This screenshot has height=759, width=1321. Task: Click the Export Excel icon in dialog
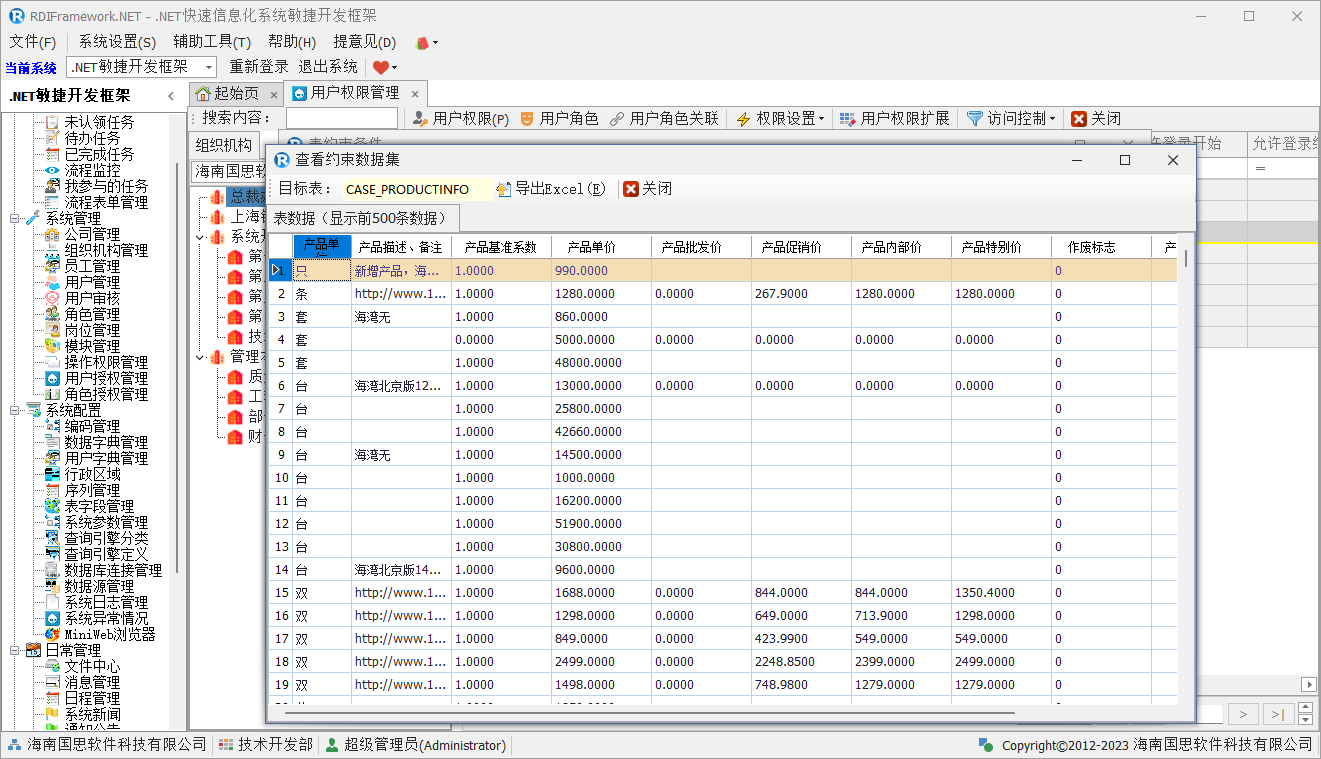coord(504,189)
